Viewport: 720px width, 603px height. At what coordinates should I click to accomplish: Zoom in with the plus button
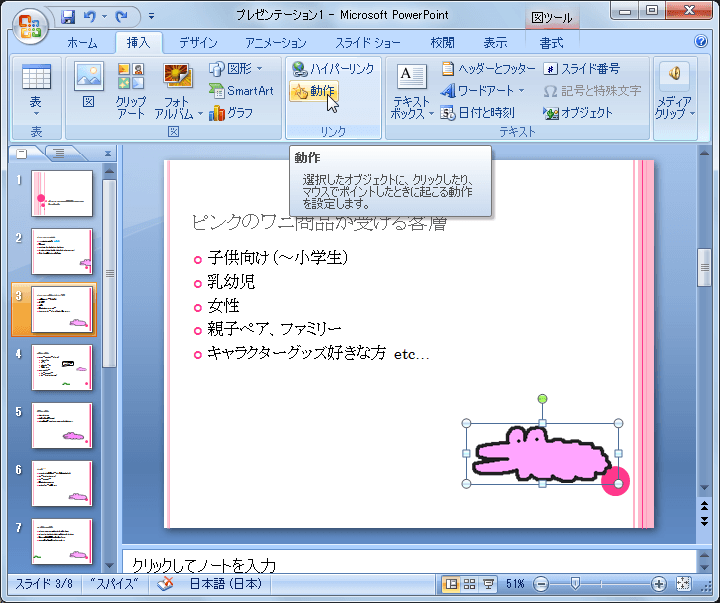pos(658,584)
